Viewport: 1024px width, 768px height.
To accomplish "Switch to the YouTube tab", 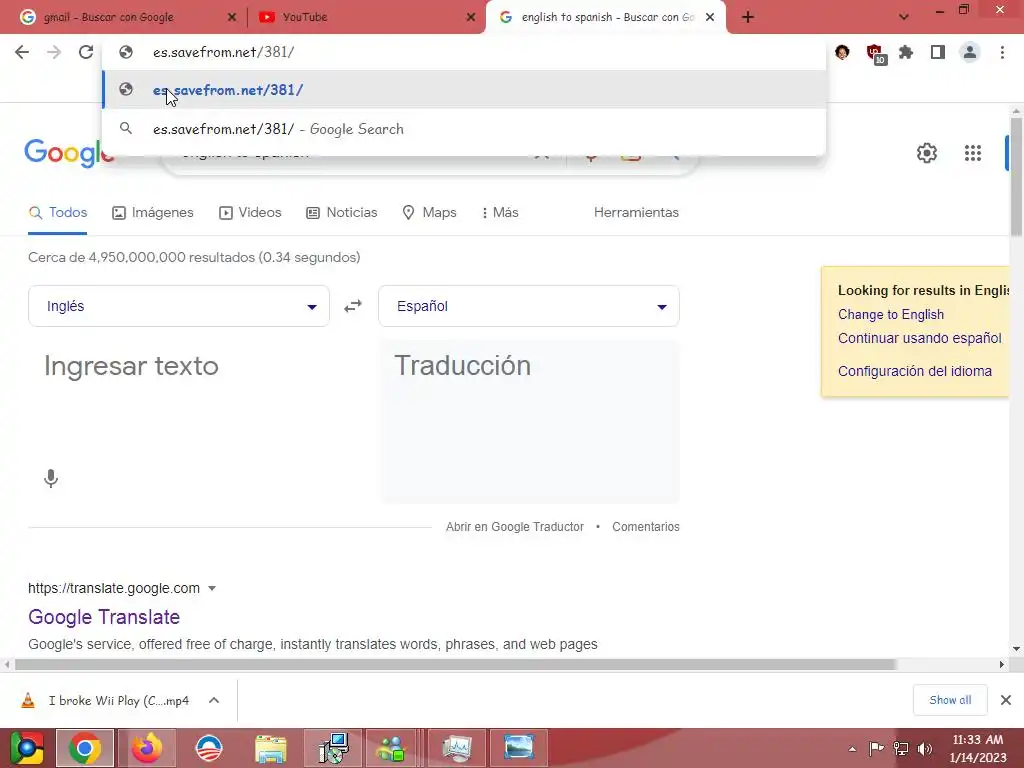I will (x=366, y=17).
